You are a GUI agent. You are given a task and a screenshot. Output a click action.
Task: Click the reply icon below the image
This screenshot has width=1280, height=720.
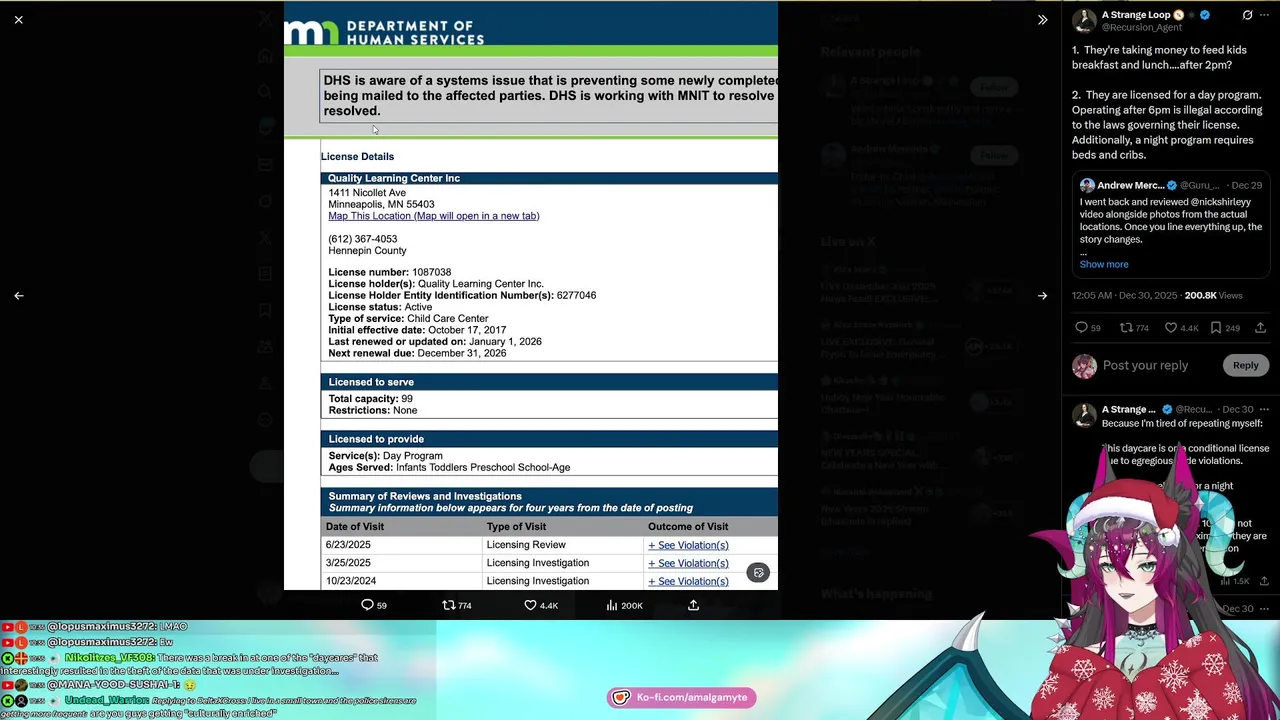click(x=367, y=605)
